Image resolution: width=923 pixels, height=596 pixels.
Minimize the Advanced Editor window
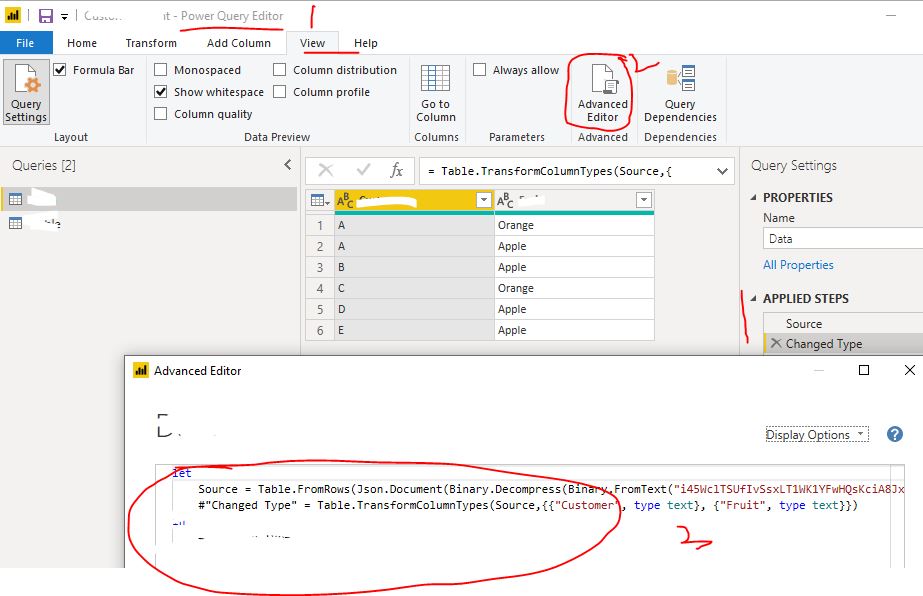819,370
